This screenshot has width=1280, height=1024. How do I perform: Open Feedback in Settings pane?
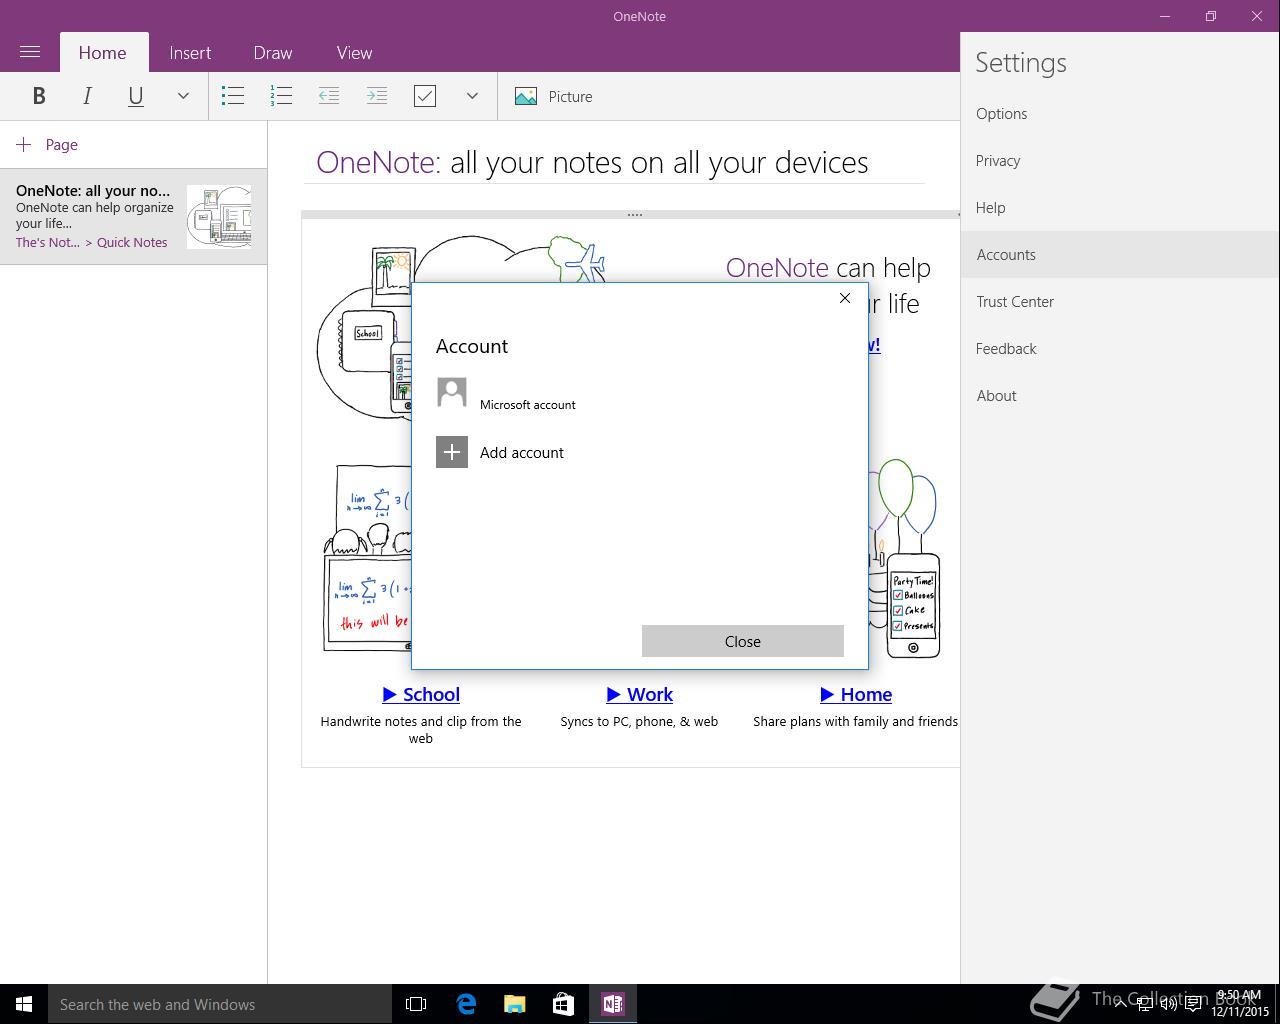click(1120, 349)
